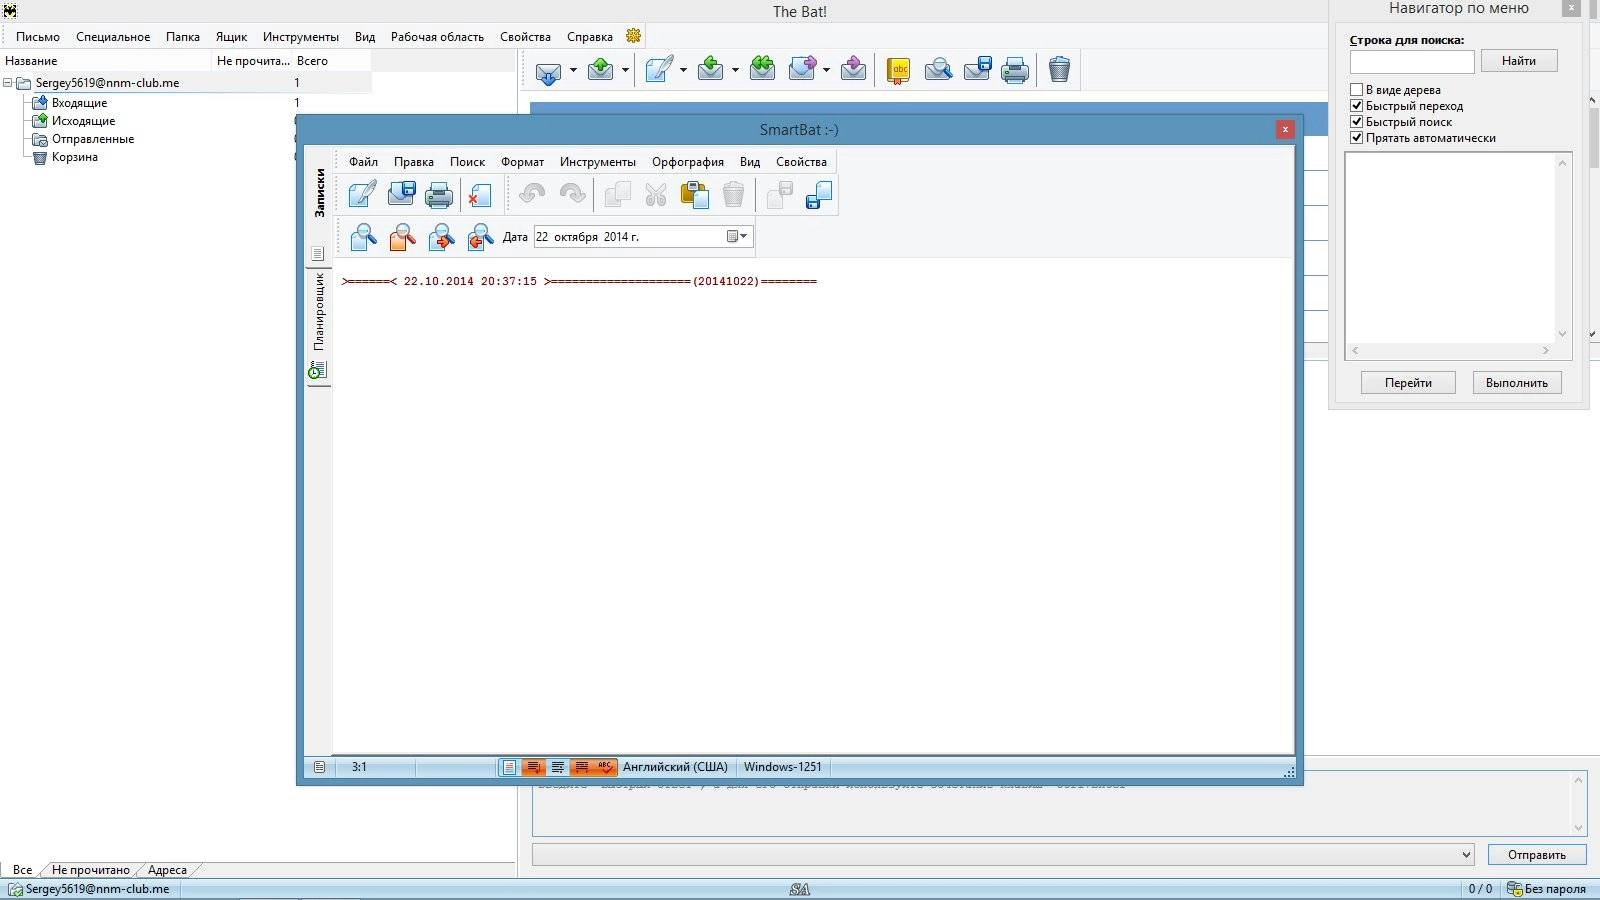This screenshot has height=900, width=1600.
Task: Toggle the ABC spell-check button in SmartBat status bar
Action: tap(606, 767)
